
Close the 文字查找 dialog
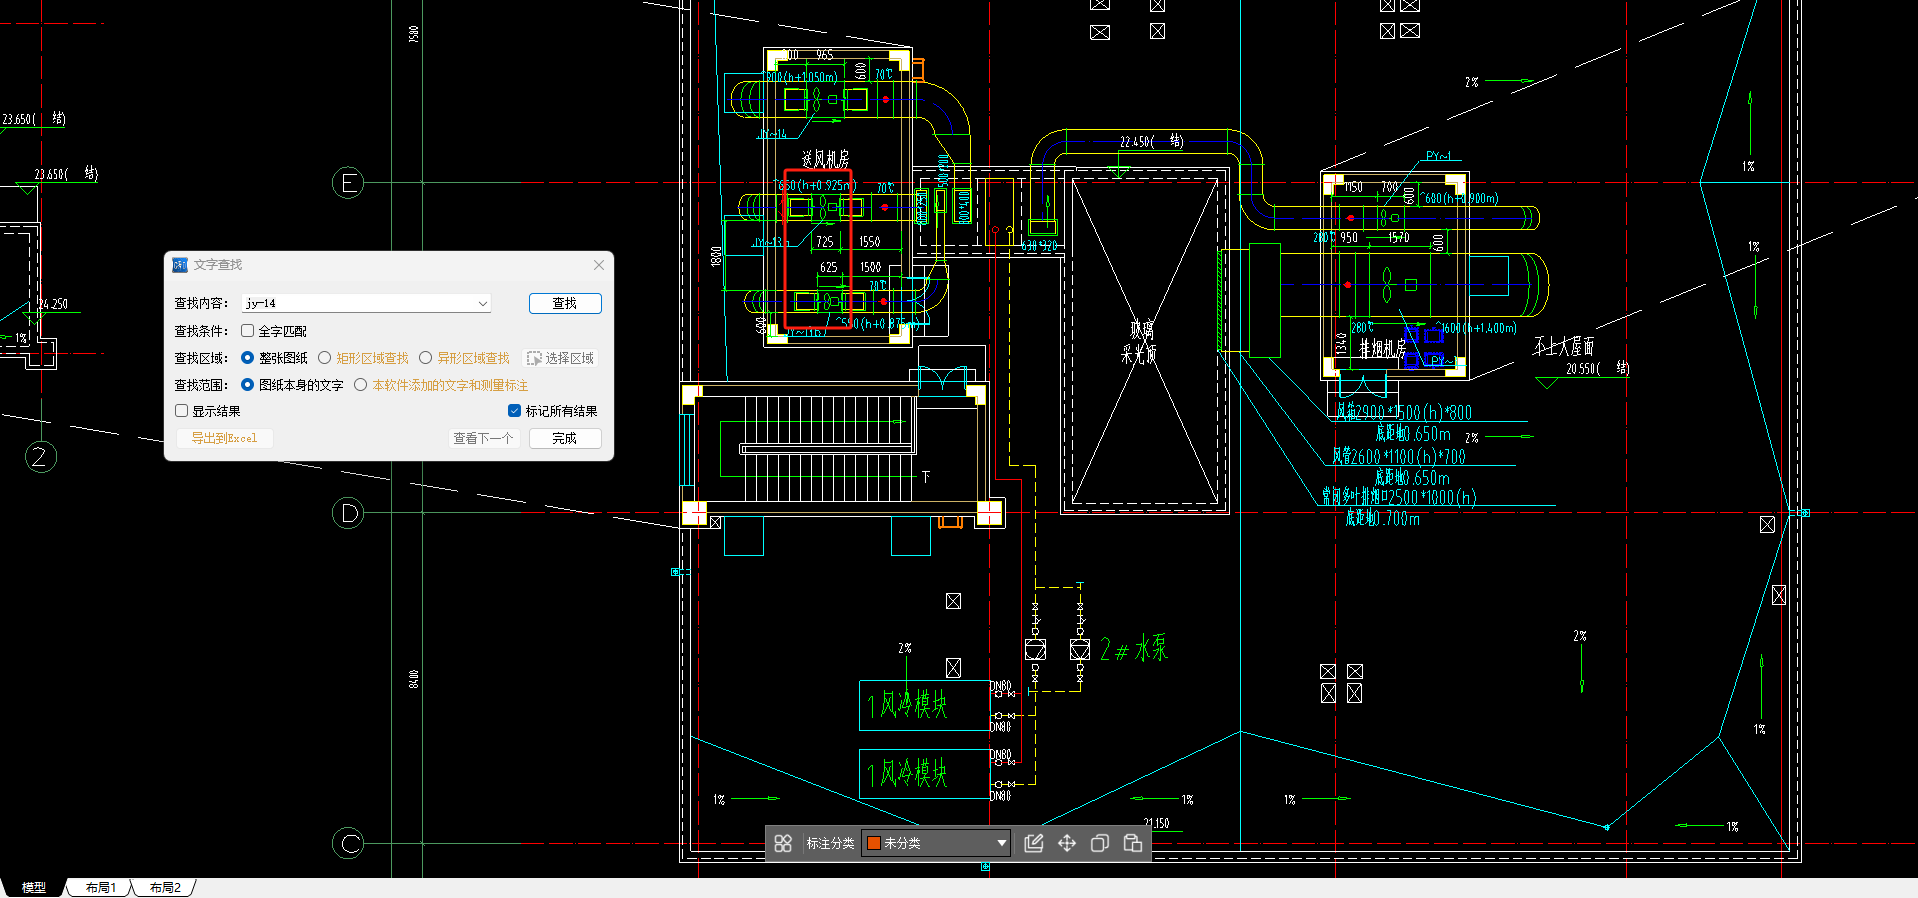(598, 265)
